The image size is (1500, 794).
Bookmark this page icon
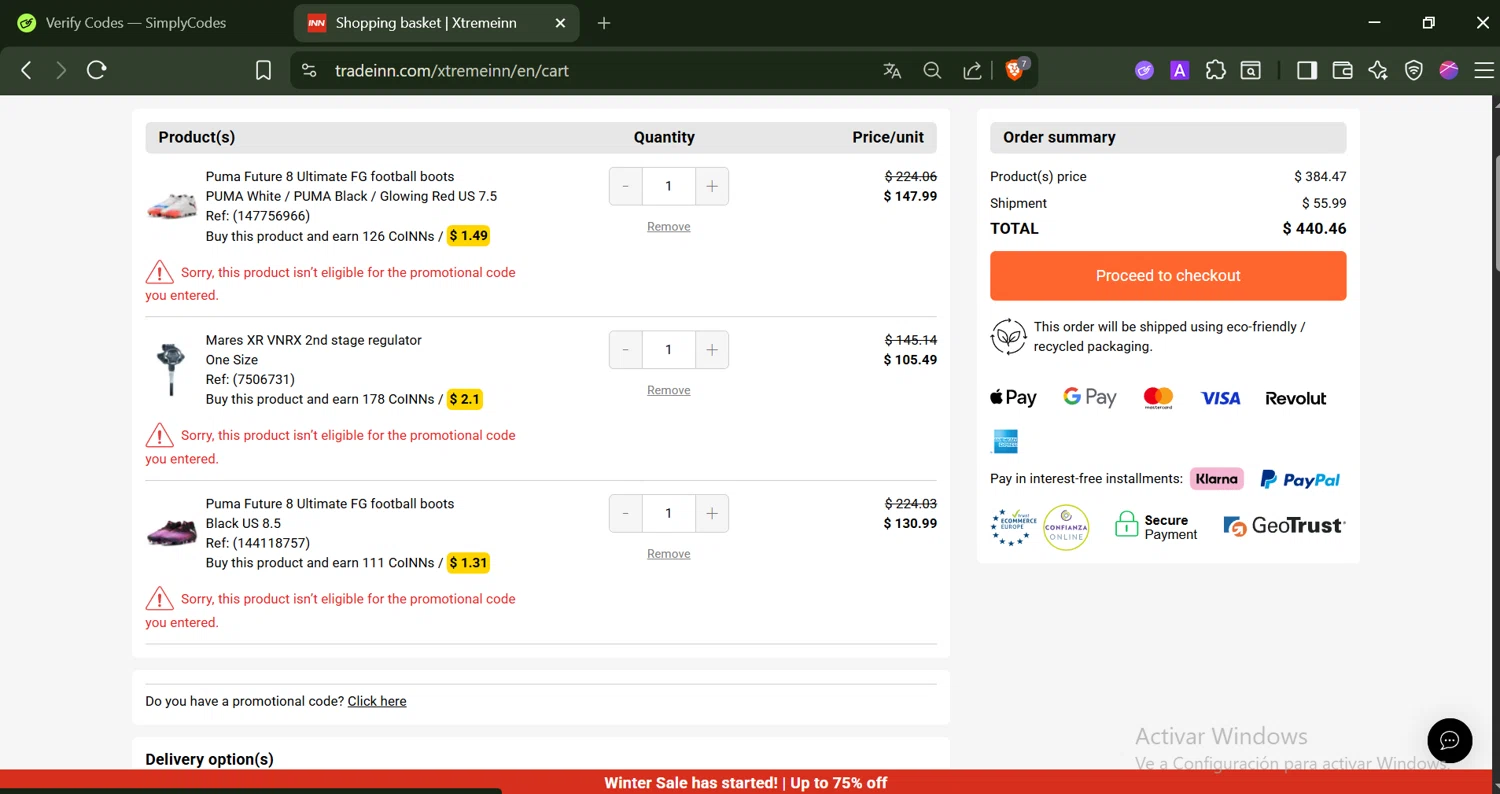tap(263, 71)
